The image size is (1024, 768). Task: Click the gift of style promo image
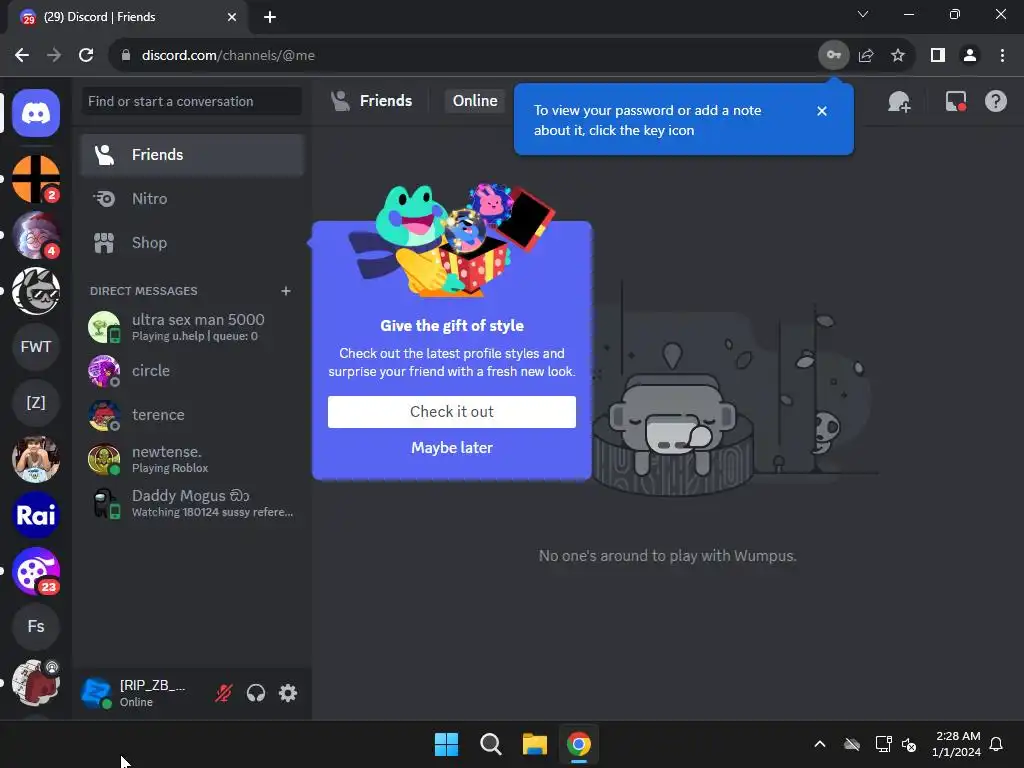[452, 240]
